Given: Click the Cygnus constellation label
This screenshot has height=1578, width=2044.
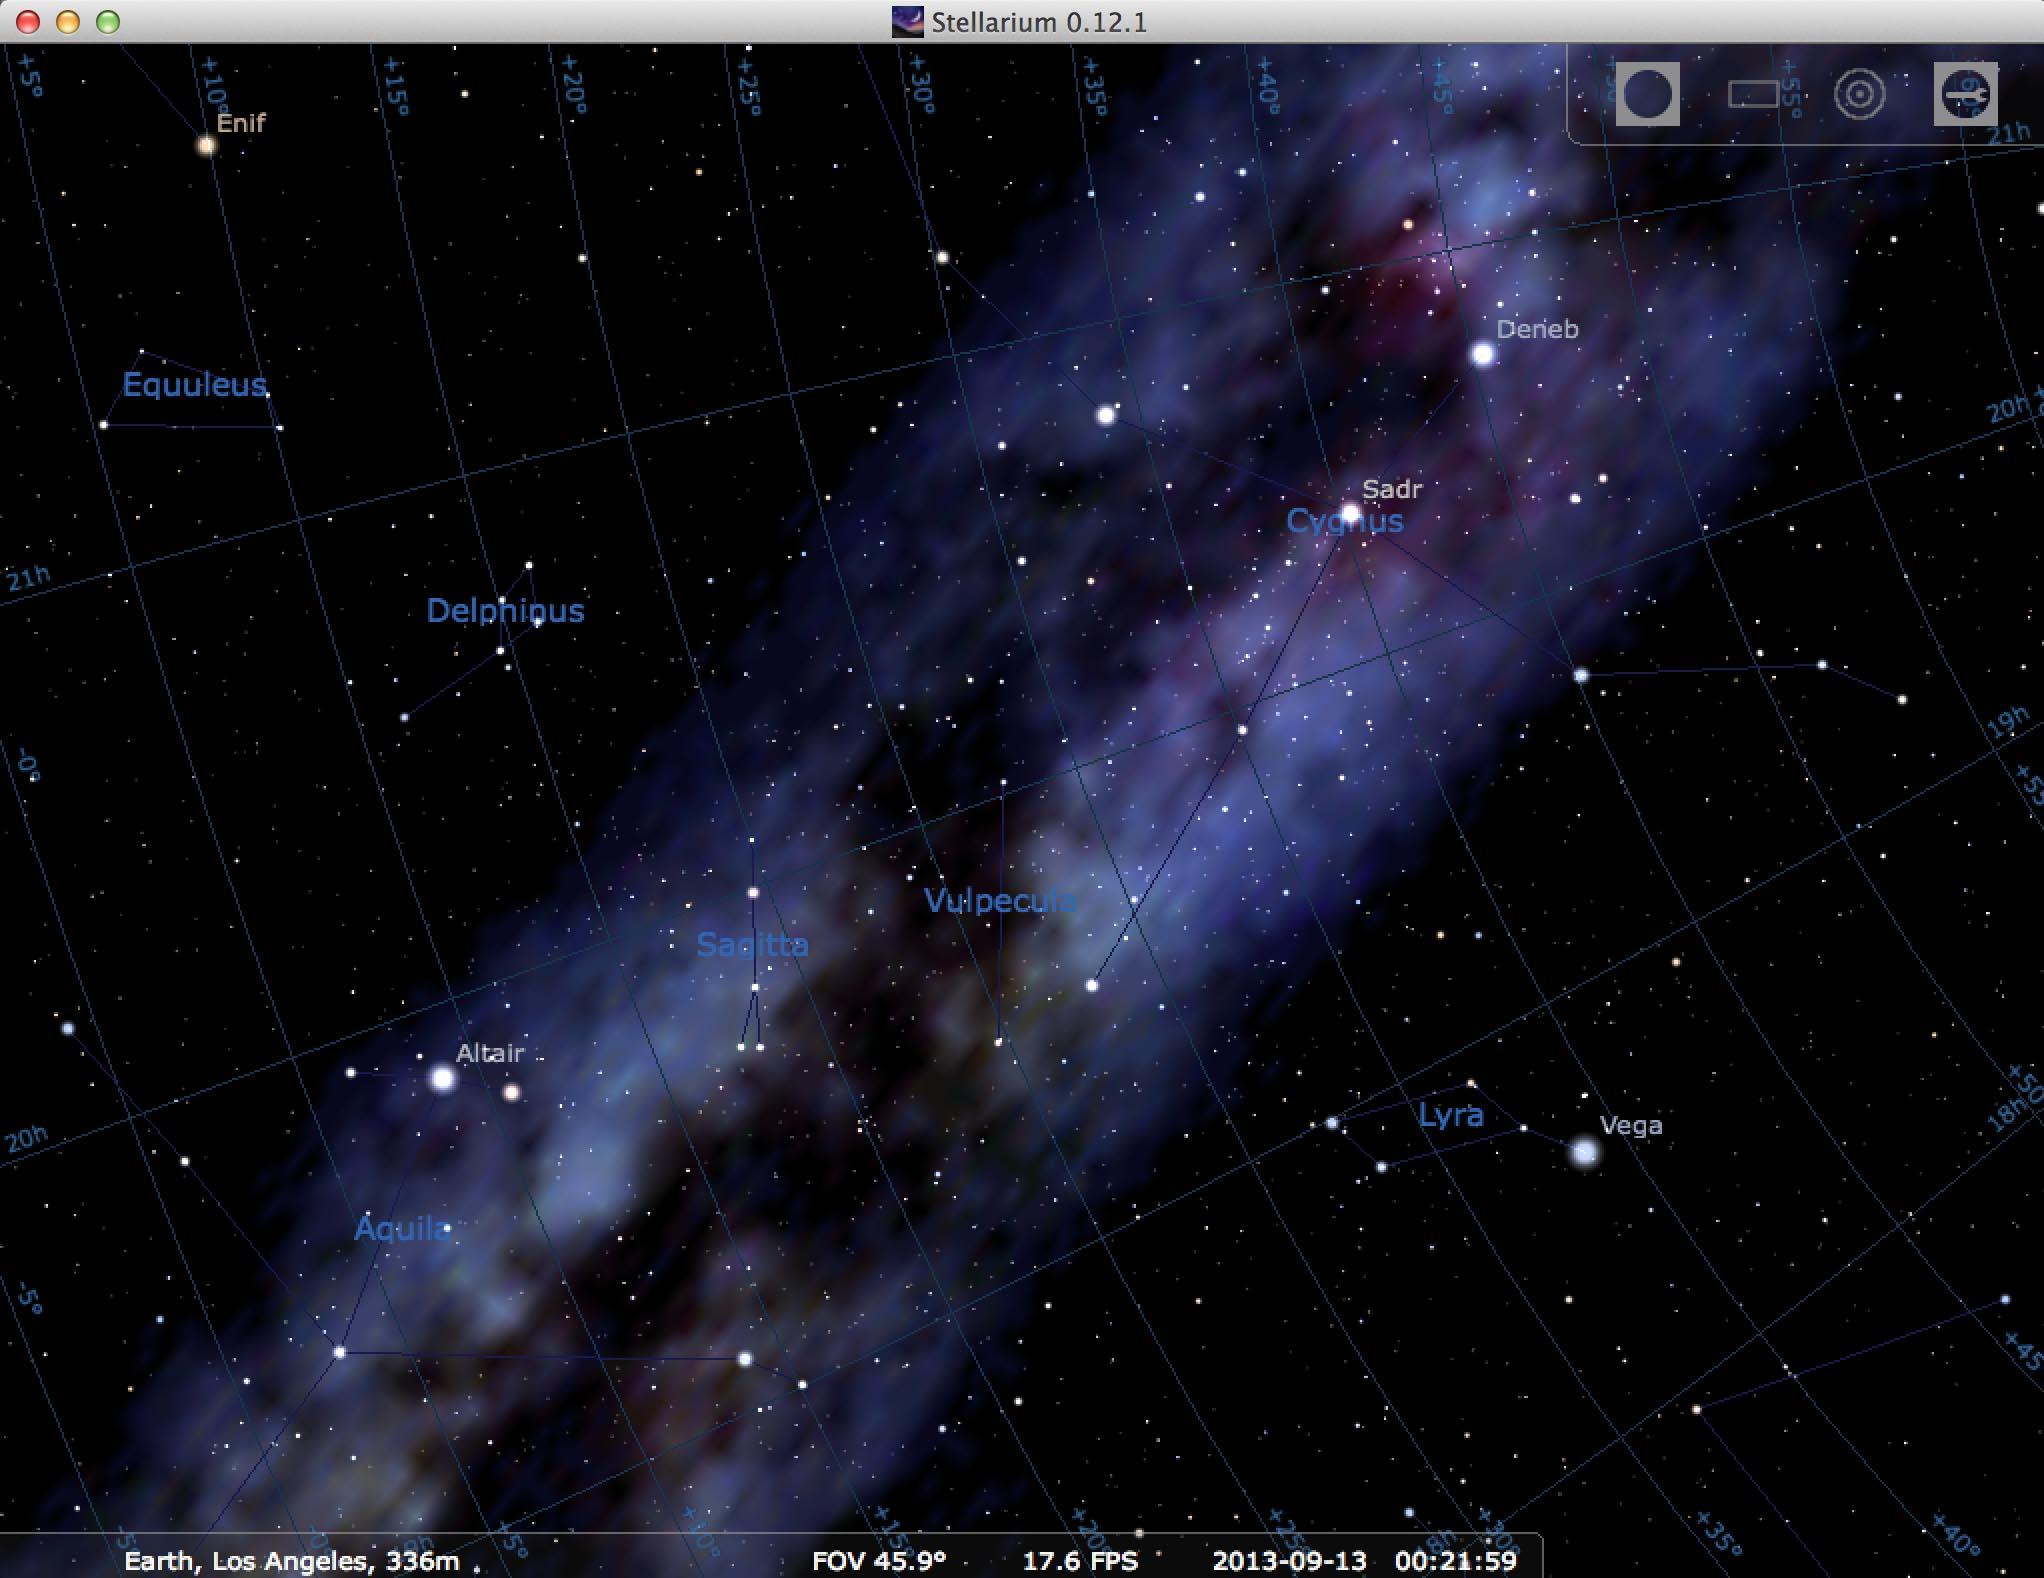Looking at the screenshot, I should 1344,520.
